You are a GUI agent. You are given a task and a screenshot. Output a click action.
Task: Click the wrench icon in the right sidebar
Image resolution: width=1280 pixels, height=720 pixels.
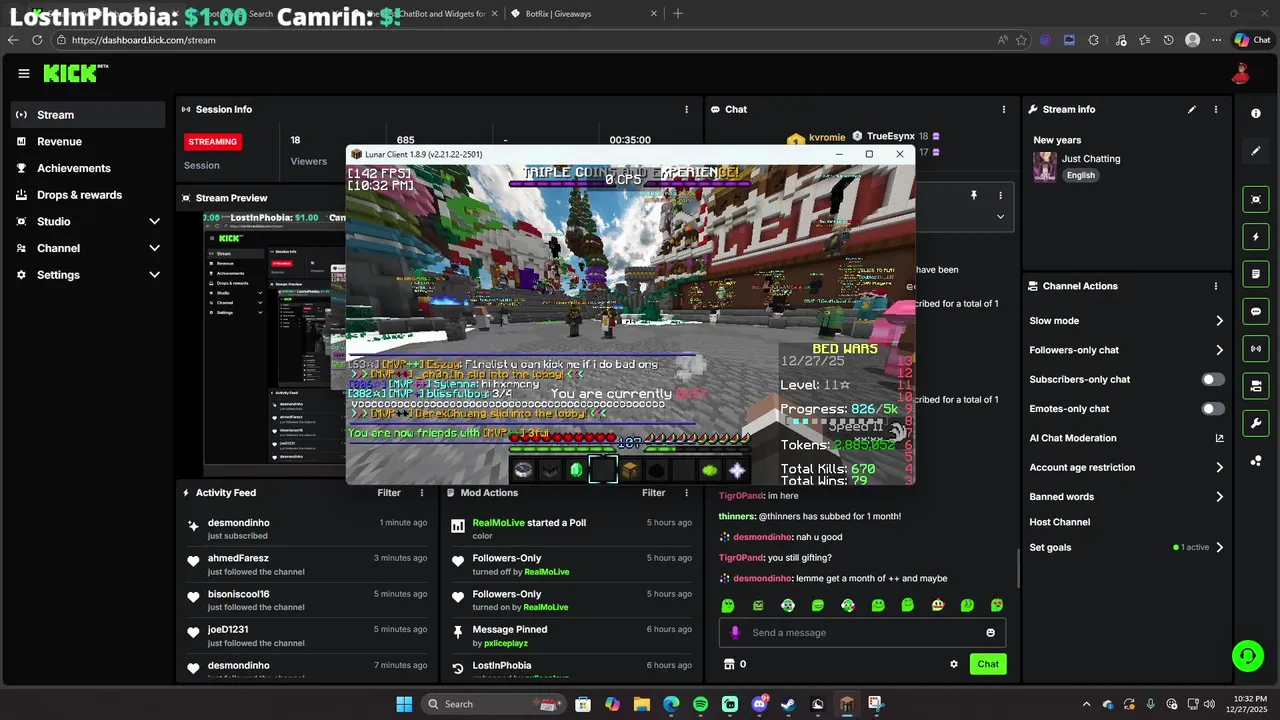(x=1256, y=423)
